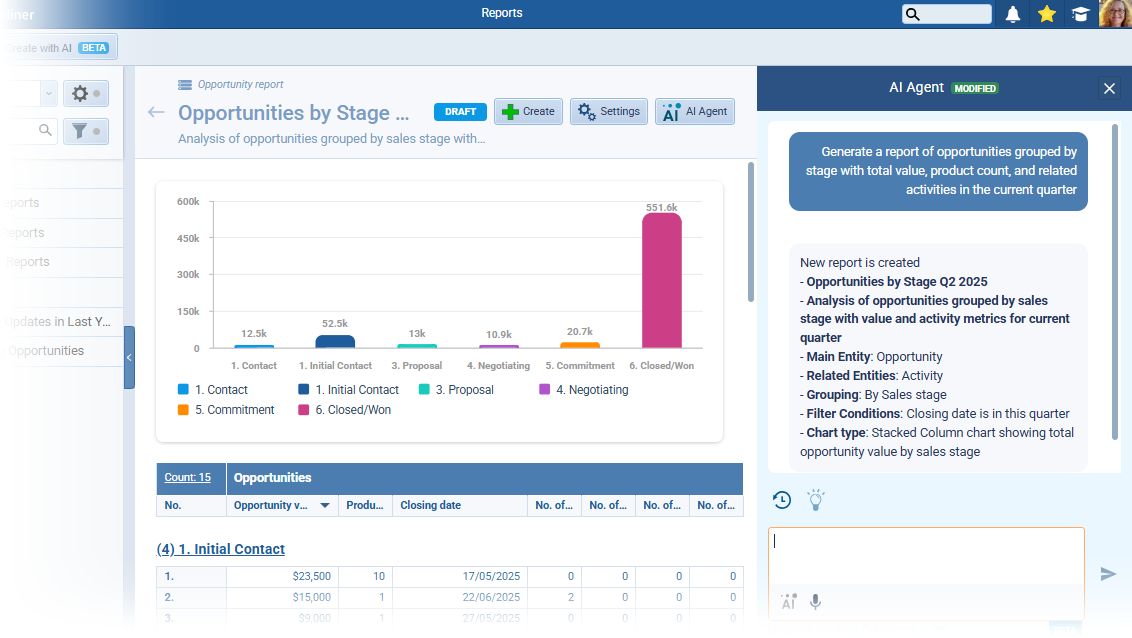Toggle the 1. Contact legend series

(212, 390)
